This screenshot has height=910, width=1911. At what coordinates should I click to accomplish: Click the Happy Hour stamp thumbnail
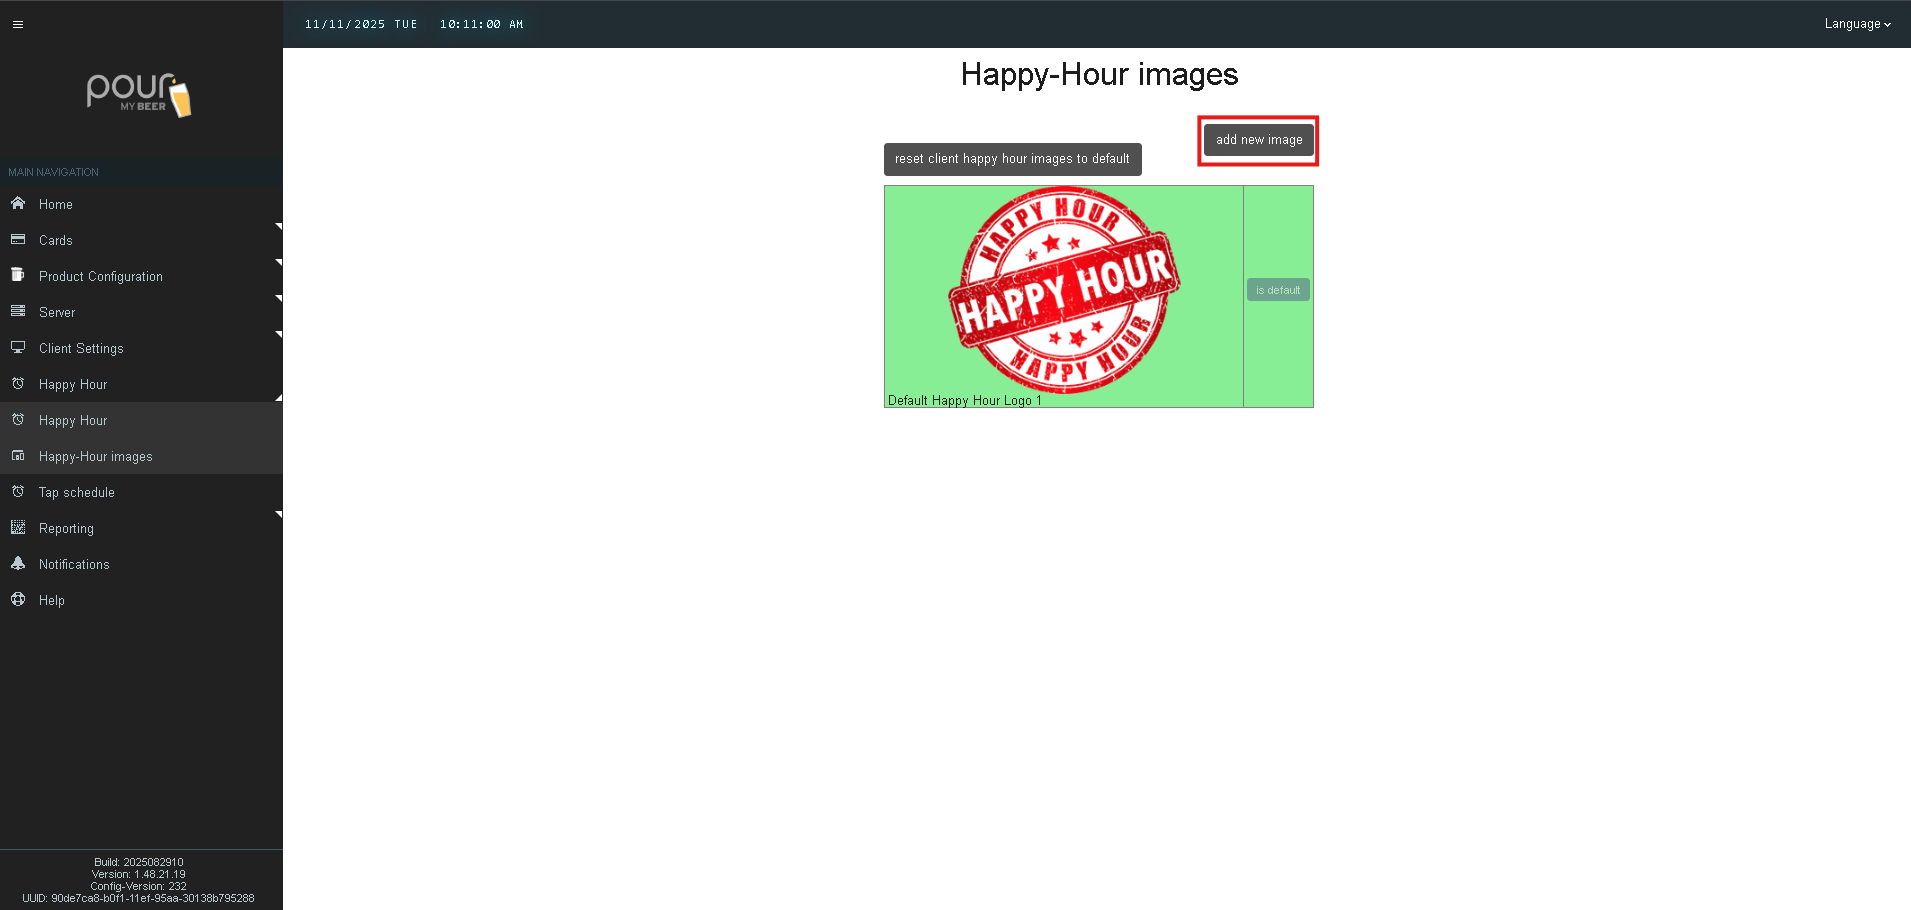click(x=1063, y=290)
